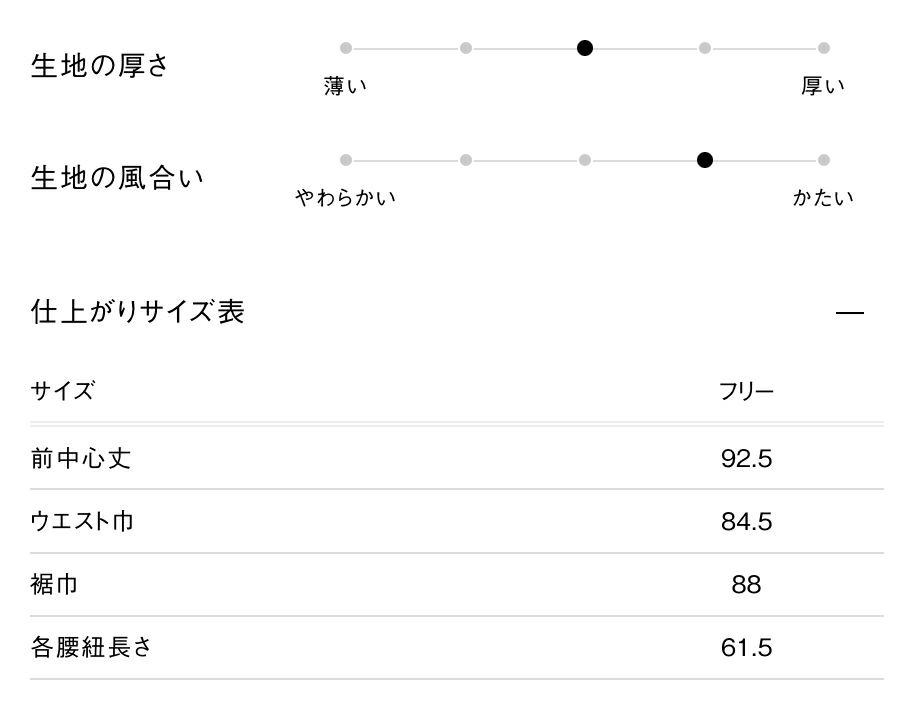Click the 61.5 value for 各腰紐長さ
910x704 pixels.
pyautogui.click(x=746, y=648)
